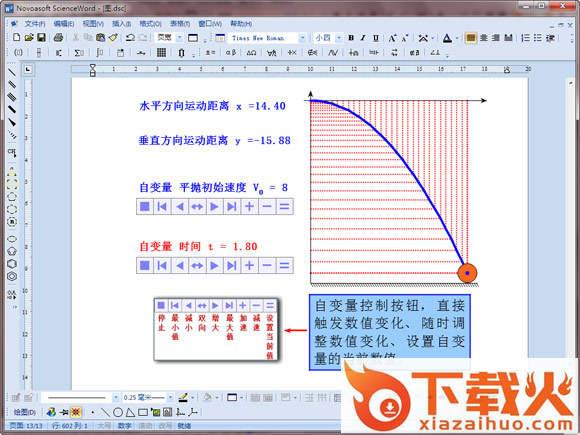
Task: Select the triangle shape drawing tool
Action: pos(130,412)
